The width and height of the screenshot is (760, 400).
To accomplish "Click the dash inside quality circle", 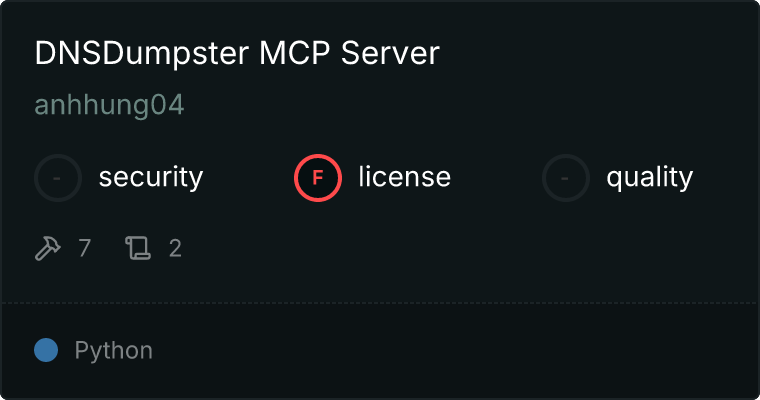I will point(565,178).
